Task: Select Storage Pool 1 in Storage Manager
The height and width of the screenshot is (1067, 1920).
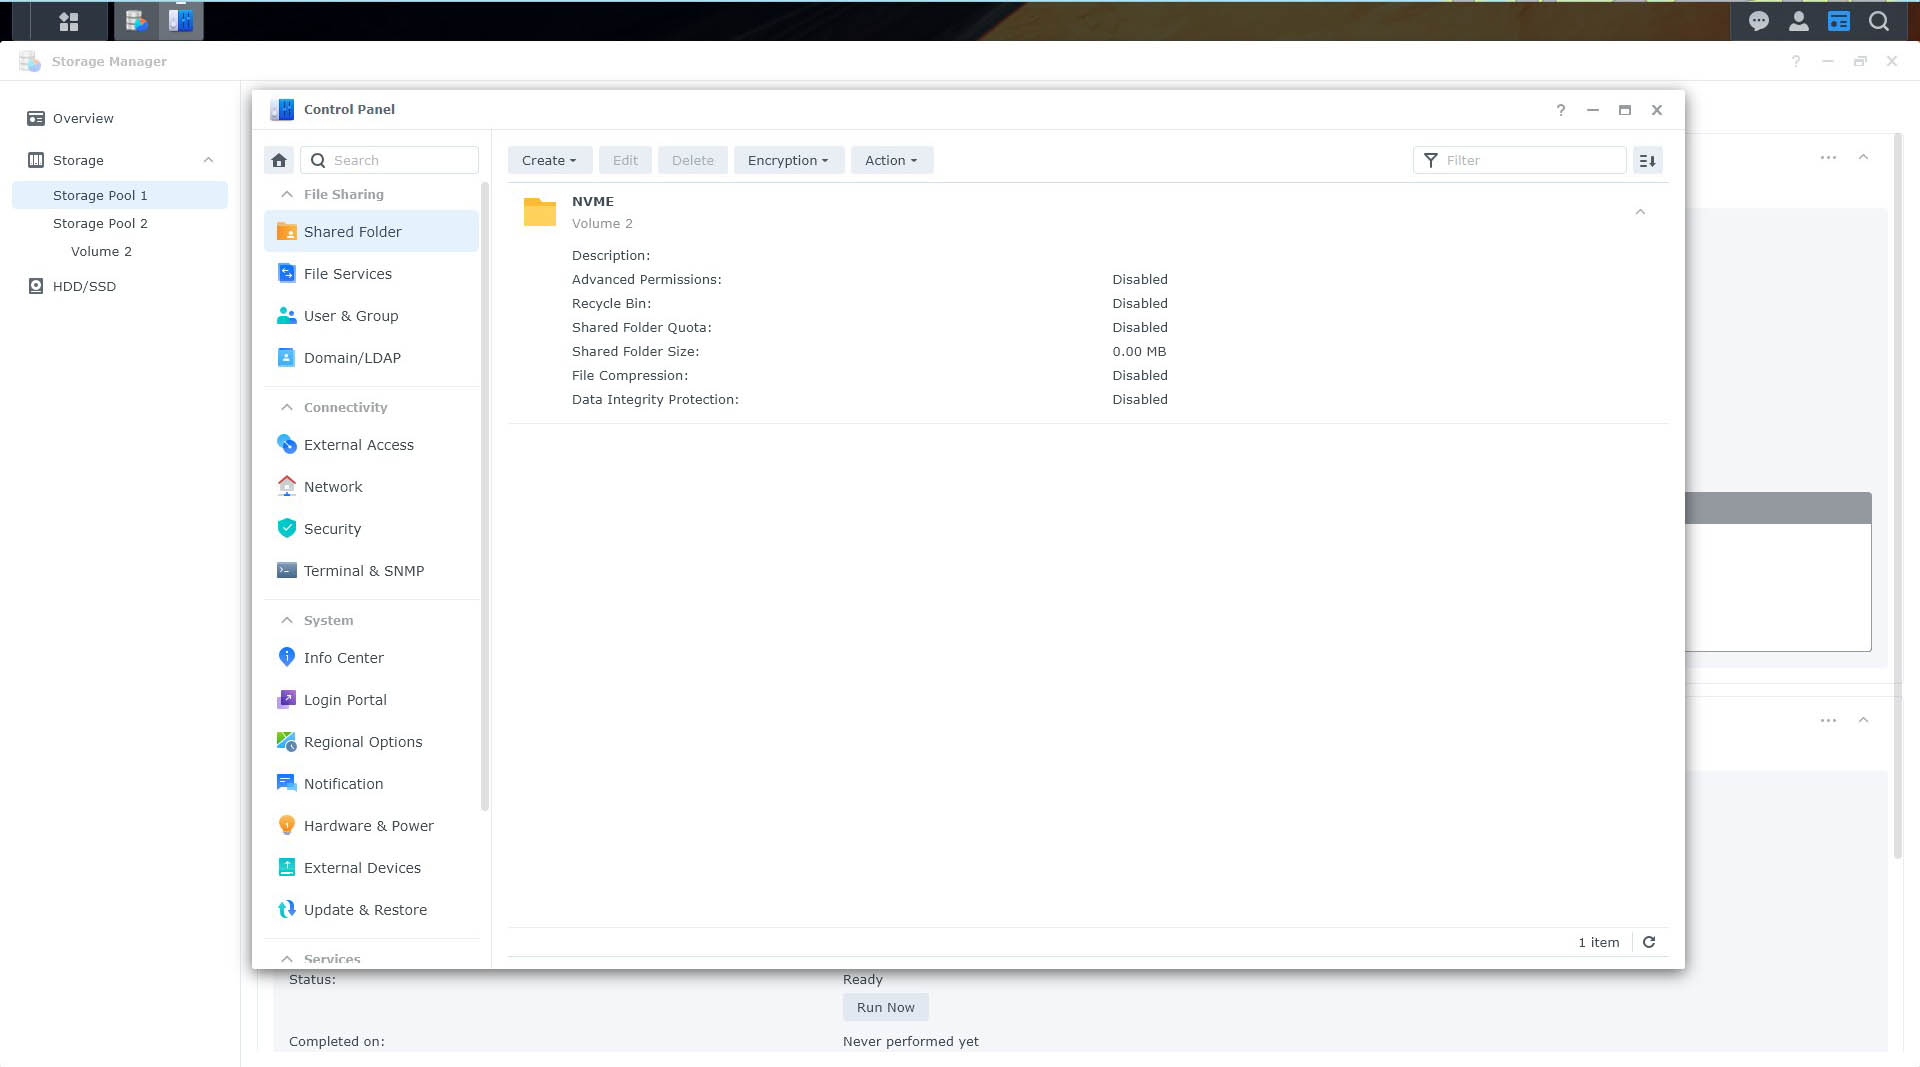Action: pyautogui.click(x=120, y=195)
